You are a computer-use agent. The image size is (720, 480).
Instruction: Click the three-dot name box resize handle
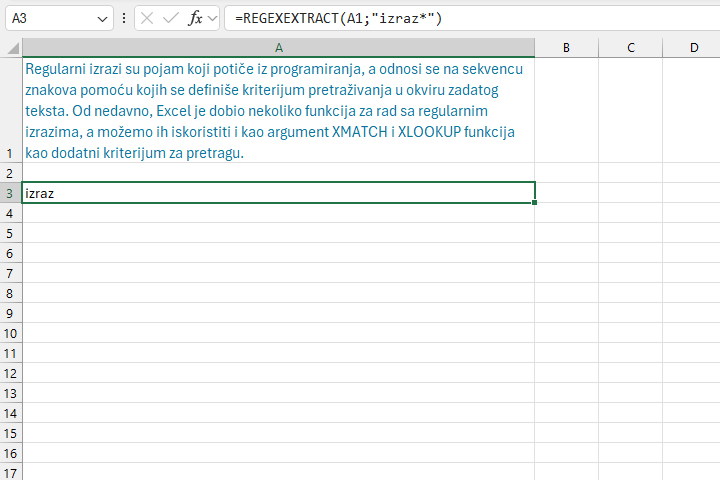(x=123, y=19)
